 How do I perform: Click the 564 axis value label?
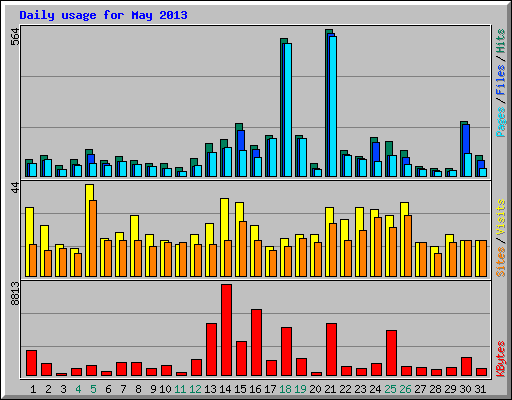click(15, 37)
